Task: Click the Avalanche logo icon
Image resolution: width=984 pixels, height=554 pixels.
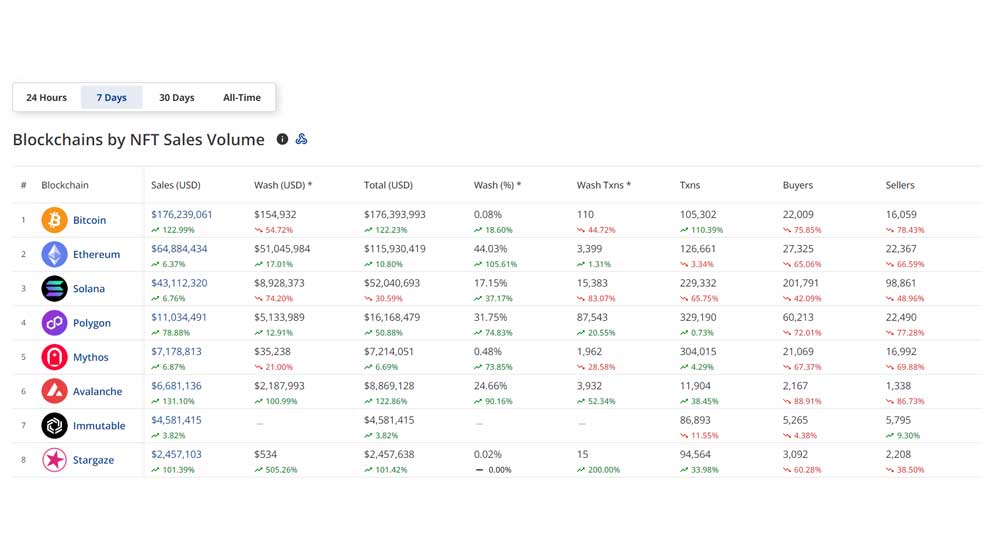Action: tap(55, 391)
